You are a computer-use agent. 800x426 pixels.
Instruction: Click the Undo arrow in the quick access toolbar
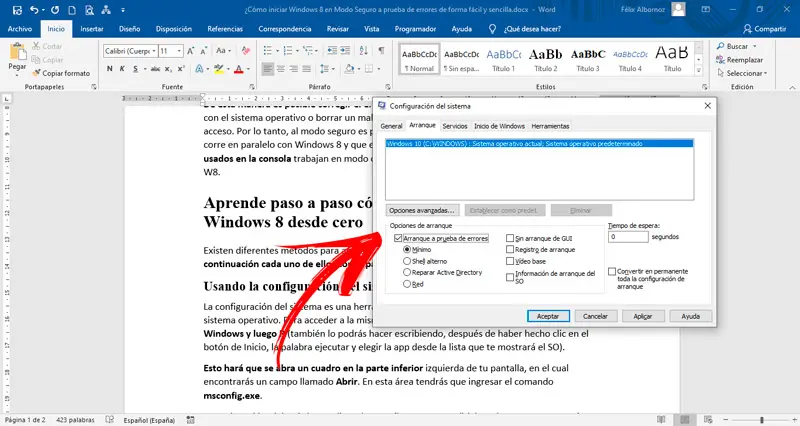pyautogui.click(x=34, y=10)
